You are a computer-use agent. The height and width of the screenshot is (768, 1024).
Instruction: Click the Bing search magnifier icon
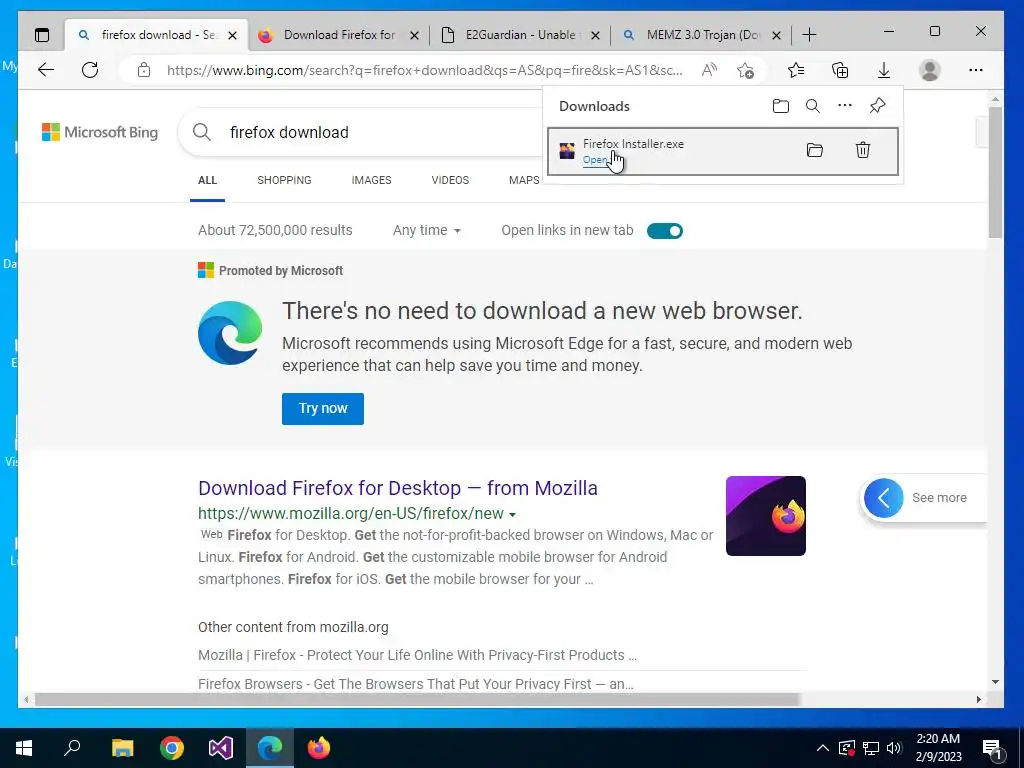(x=202, y=132)
